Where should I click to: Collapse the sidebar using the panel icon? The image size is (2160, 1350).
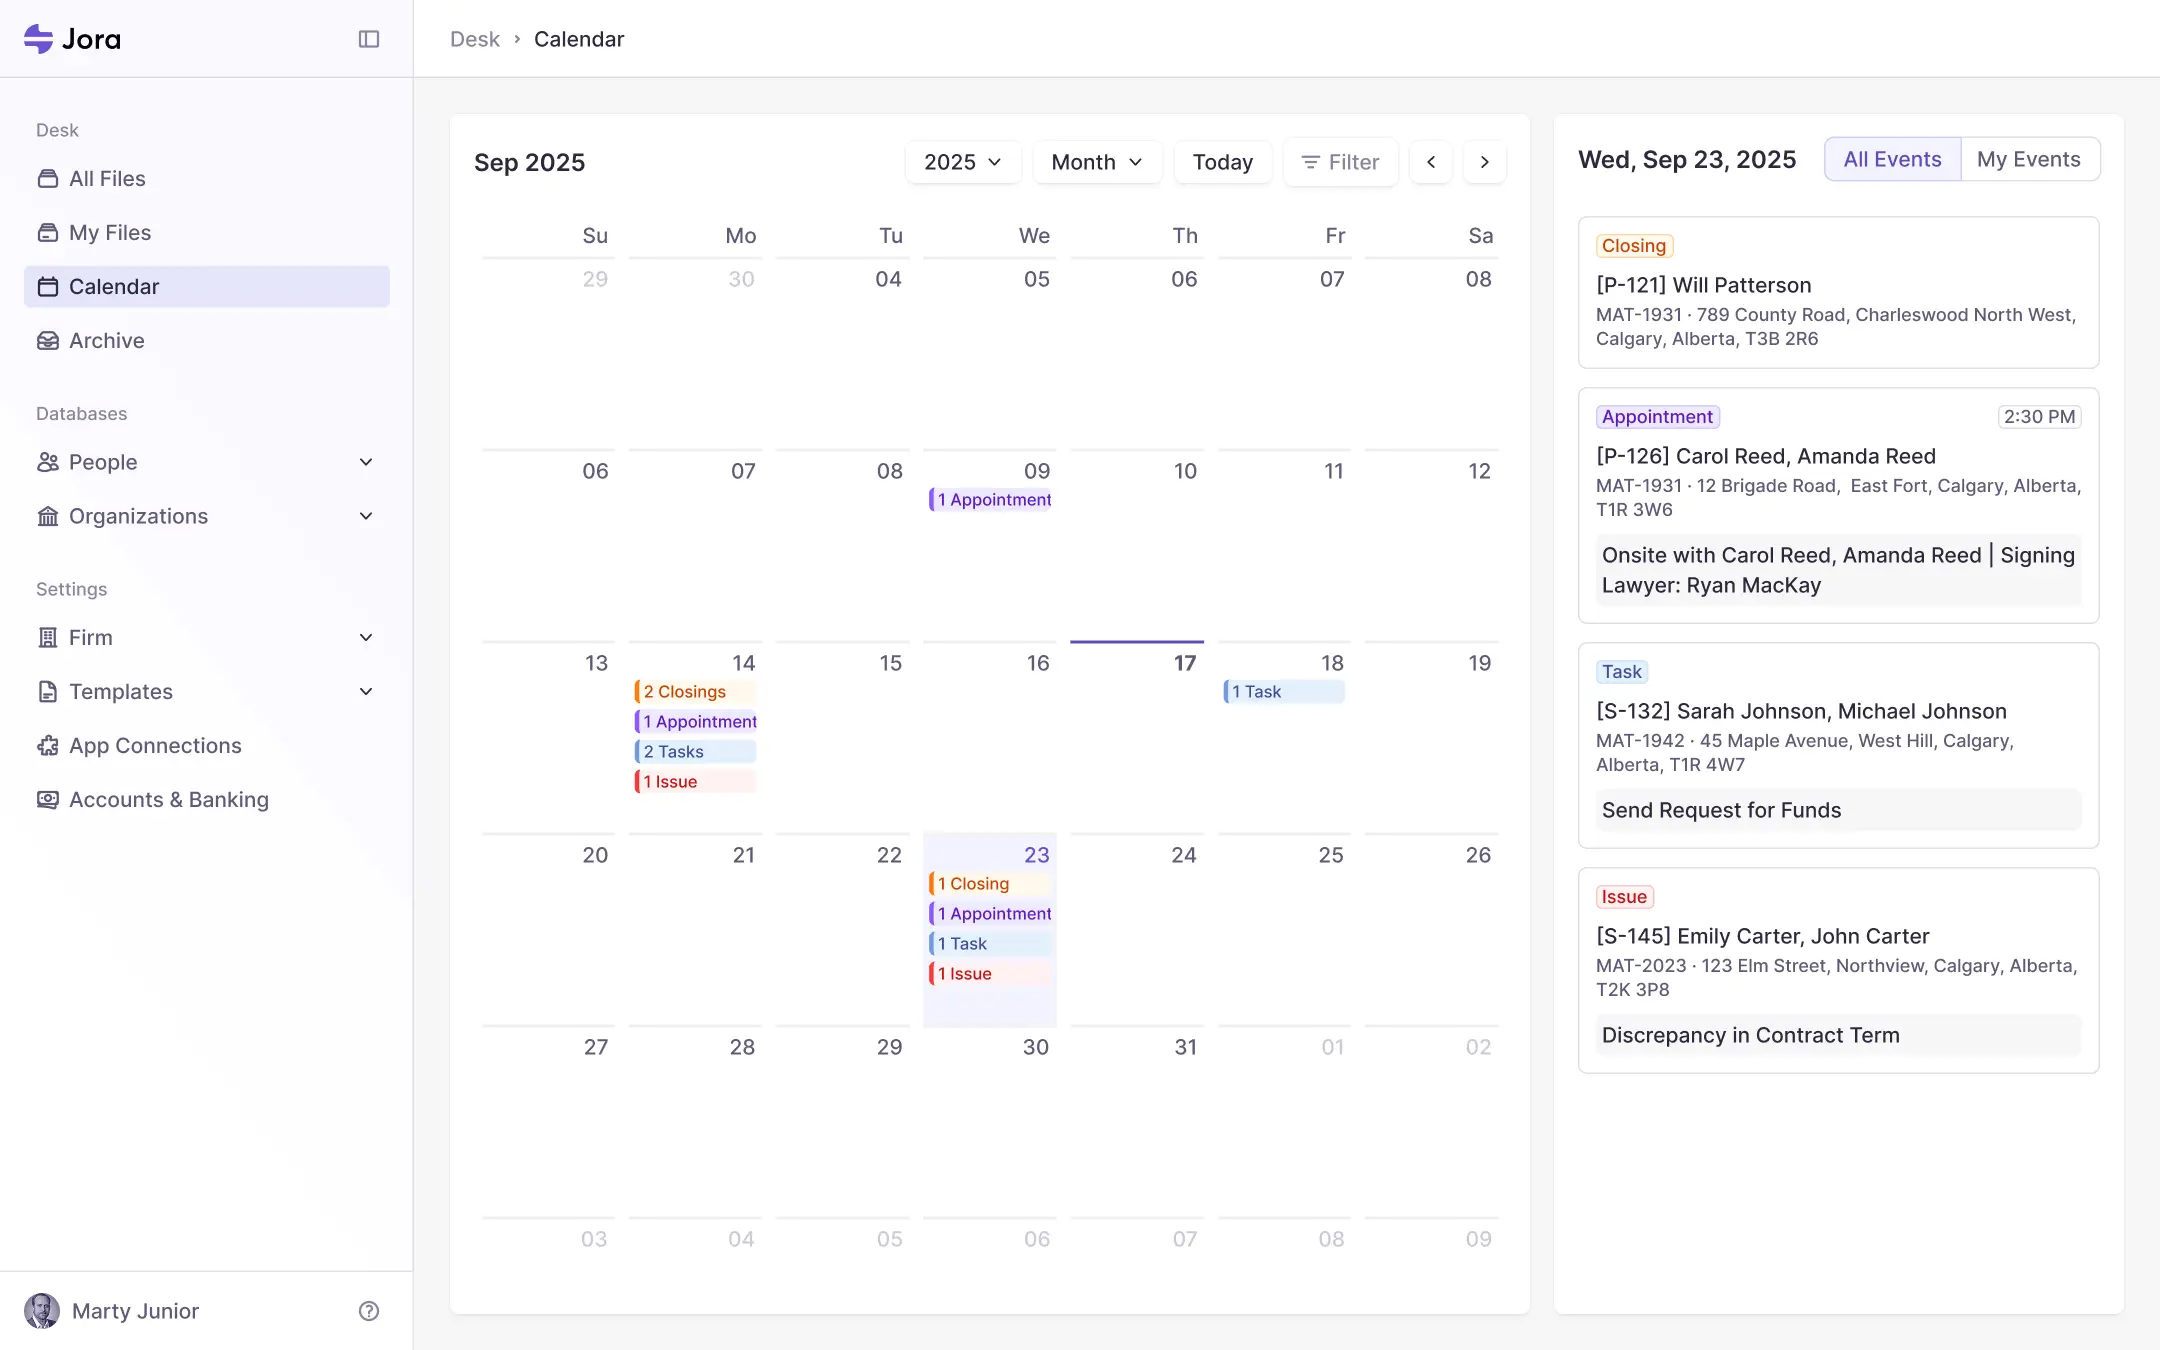pos(368,38)
